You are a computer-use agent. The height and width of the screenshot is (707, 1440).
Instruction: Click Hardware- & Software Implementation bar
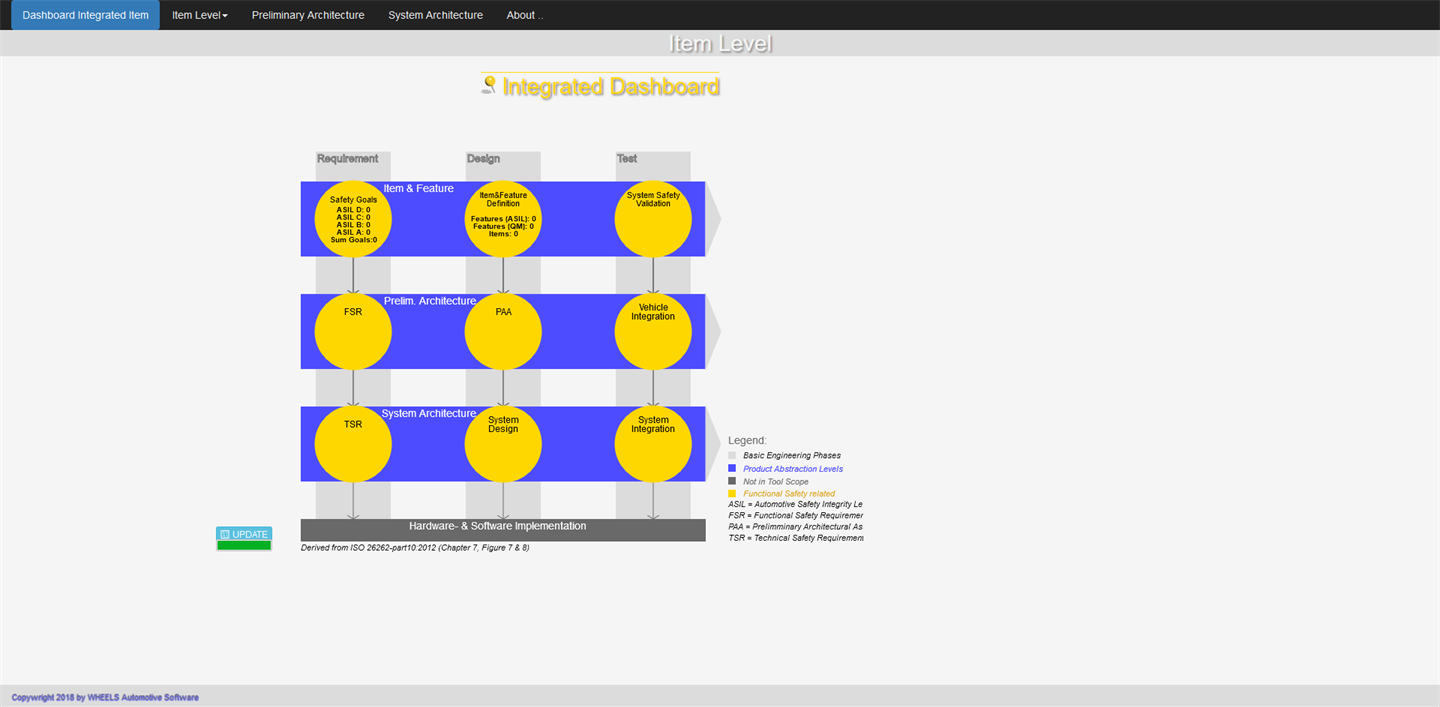point(503,530)
